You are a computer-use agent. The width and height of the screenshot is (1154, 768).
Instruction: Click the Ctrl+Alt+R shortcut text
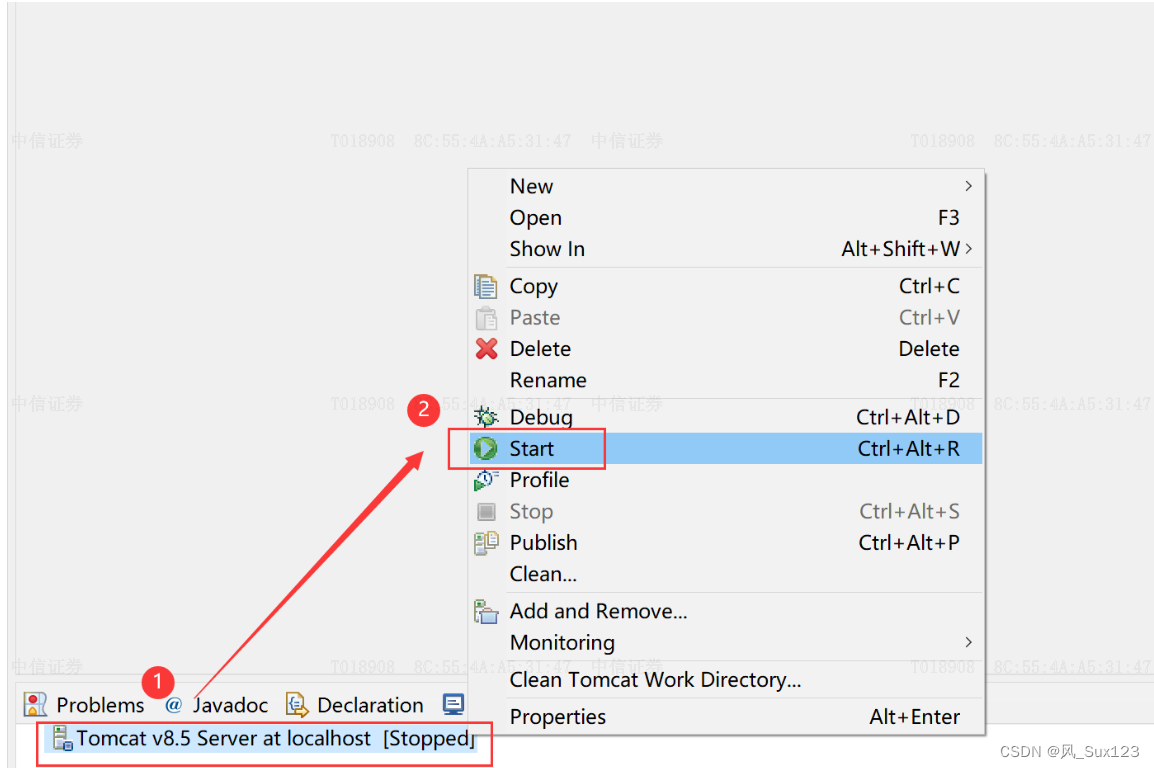pos(908,448)
